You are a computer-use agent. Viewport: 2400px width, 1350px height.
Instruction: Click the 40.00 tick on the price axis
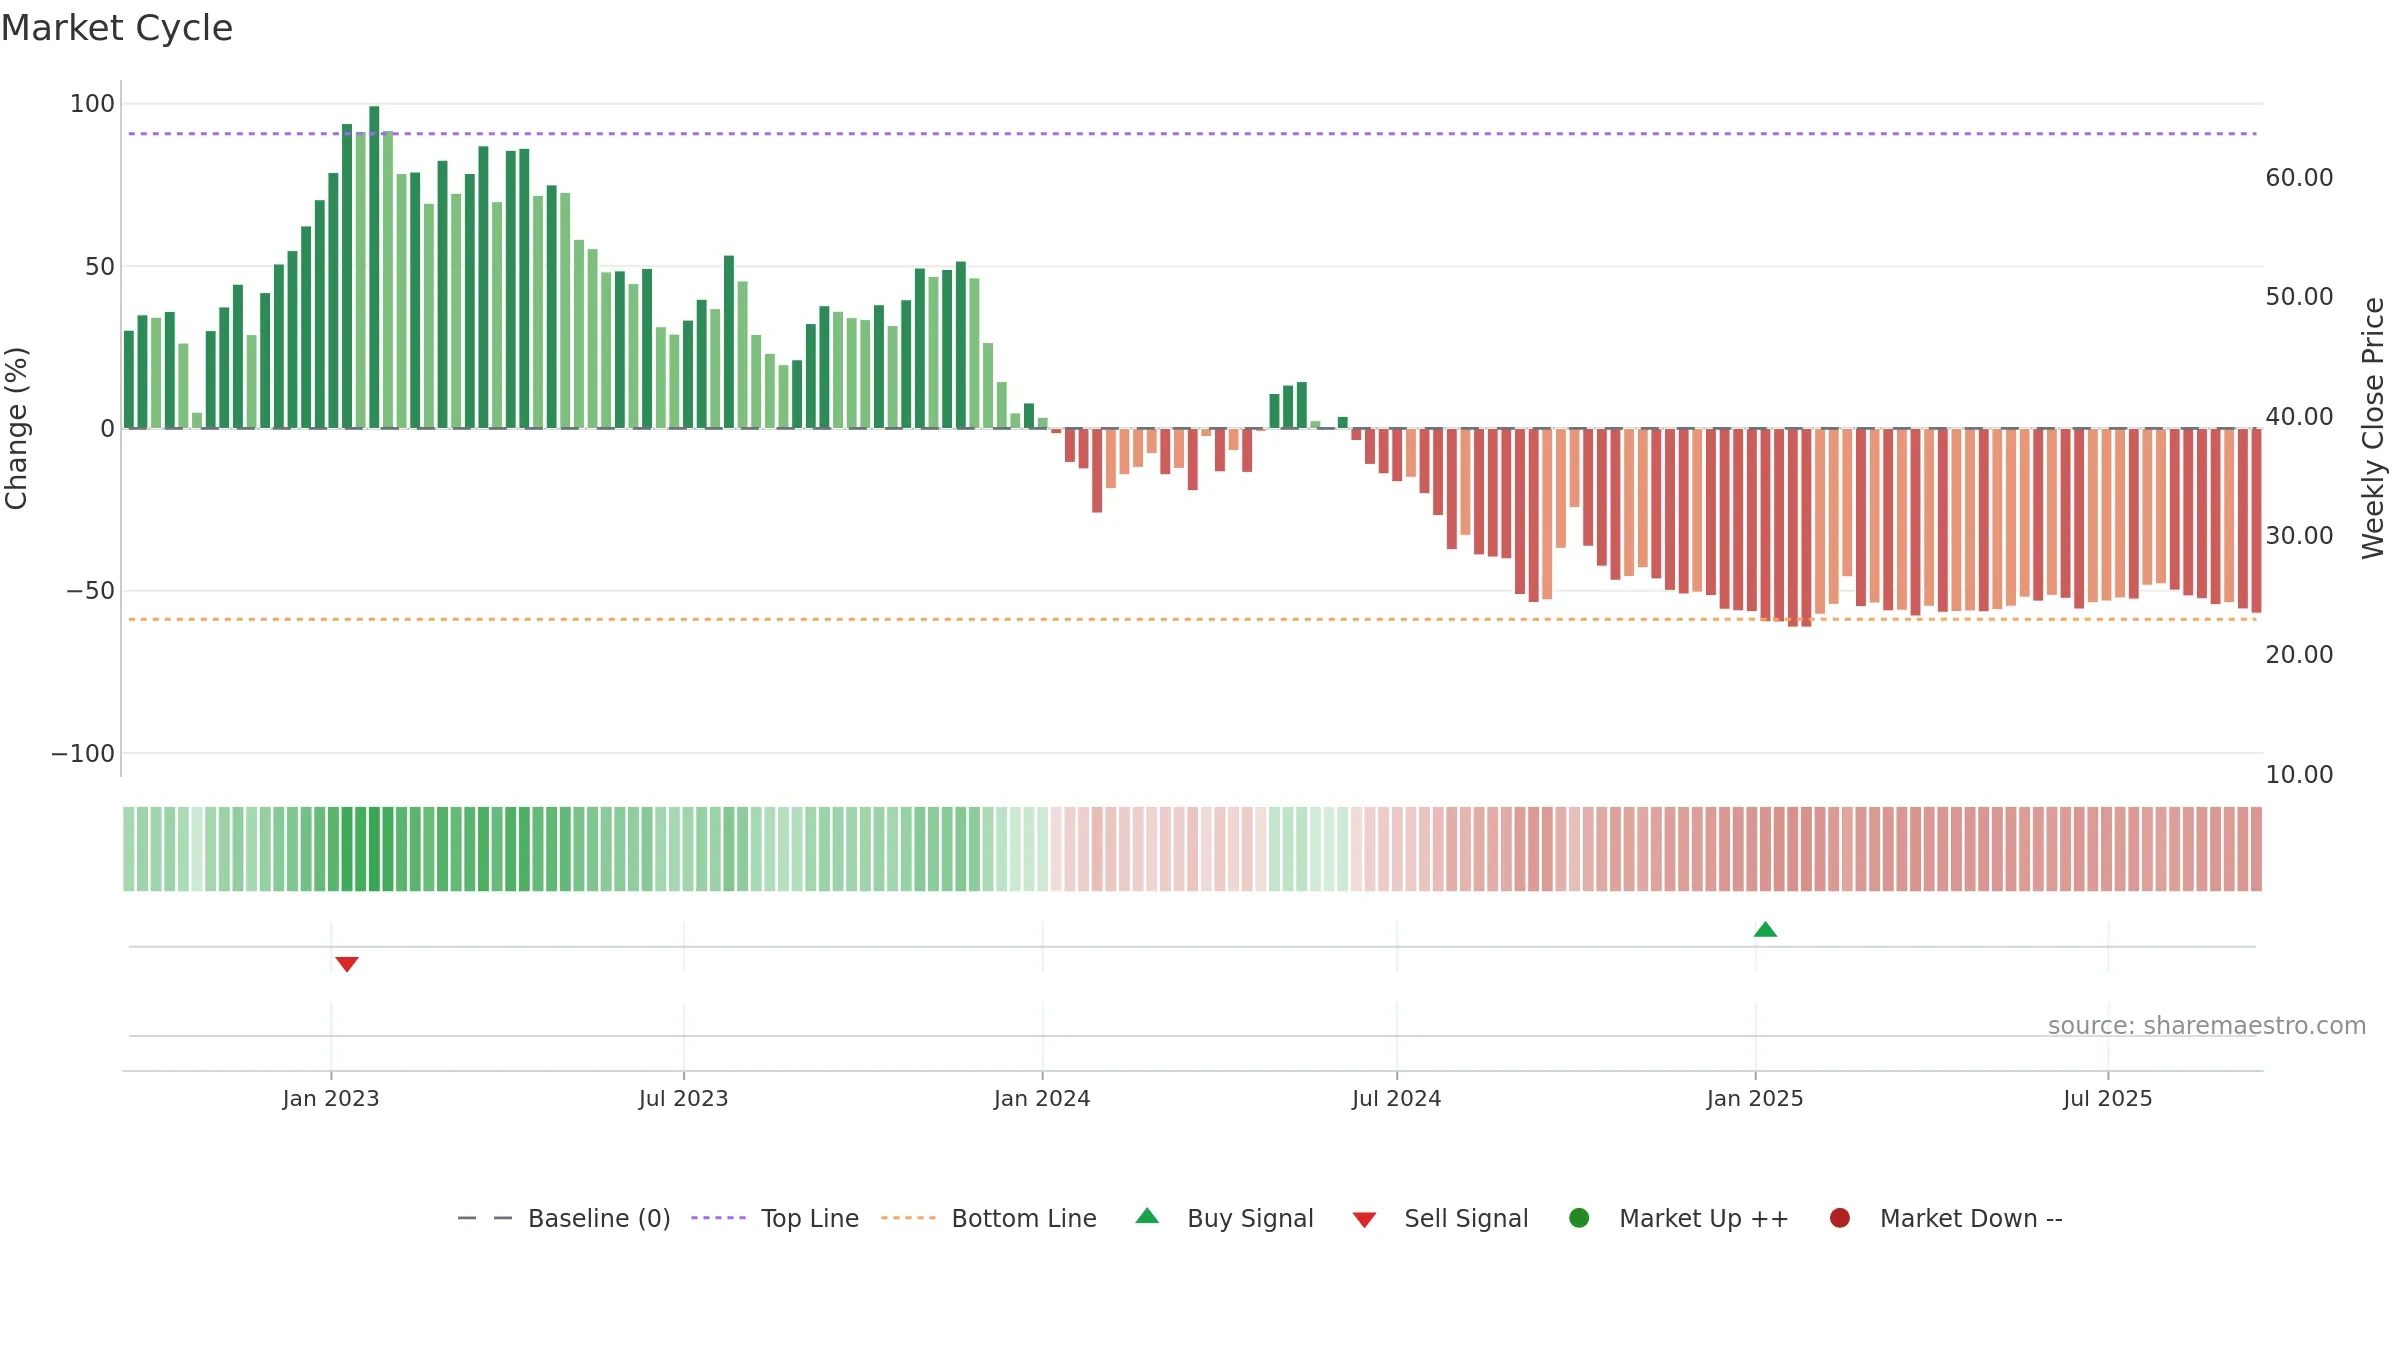point(2299,417)
